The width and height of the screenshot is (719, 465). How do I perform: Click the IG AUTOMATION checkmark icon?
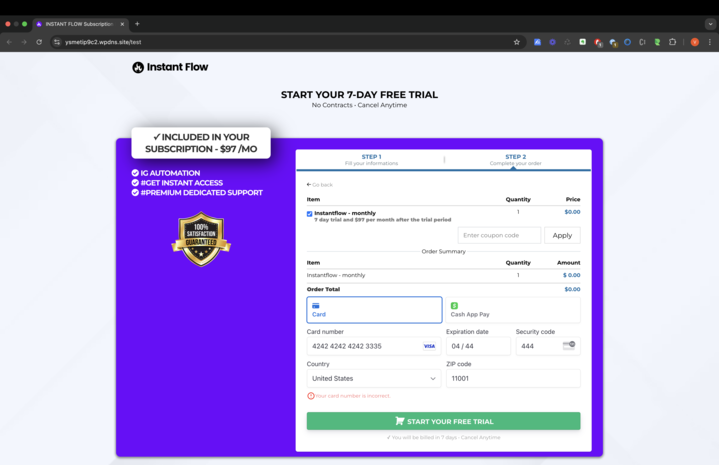pos(135,173)
